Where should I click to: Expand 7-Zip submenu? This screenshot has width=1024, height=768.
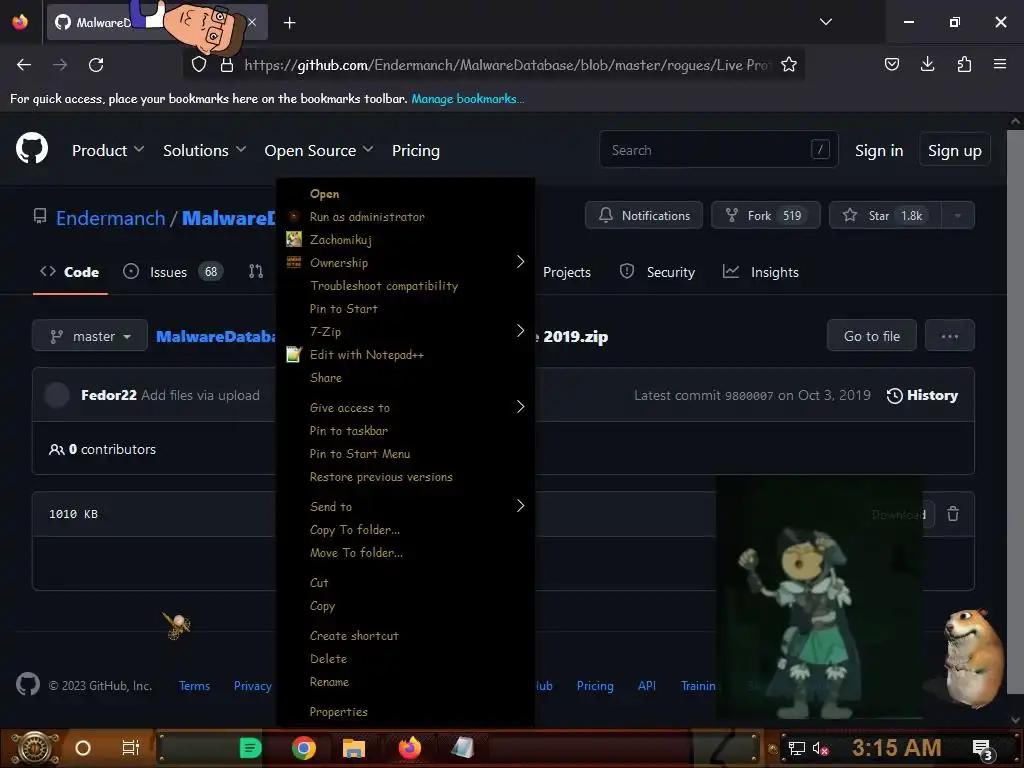coord(405,331)
